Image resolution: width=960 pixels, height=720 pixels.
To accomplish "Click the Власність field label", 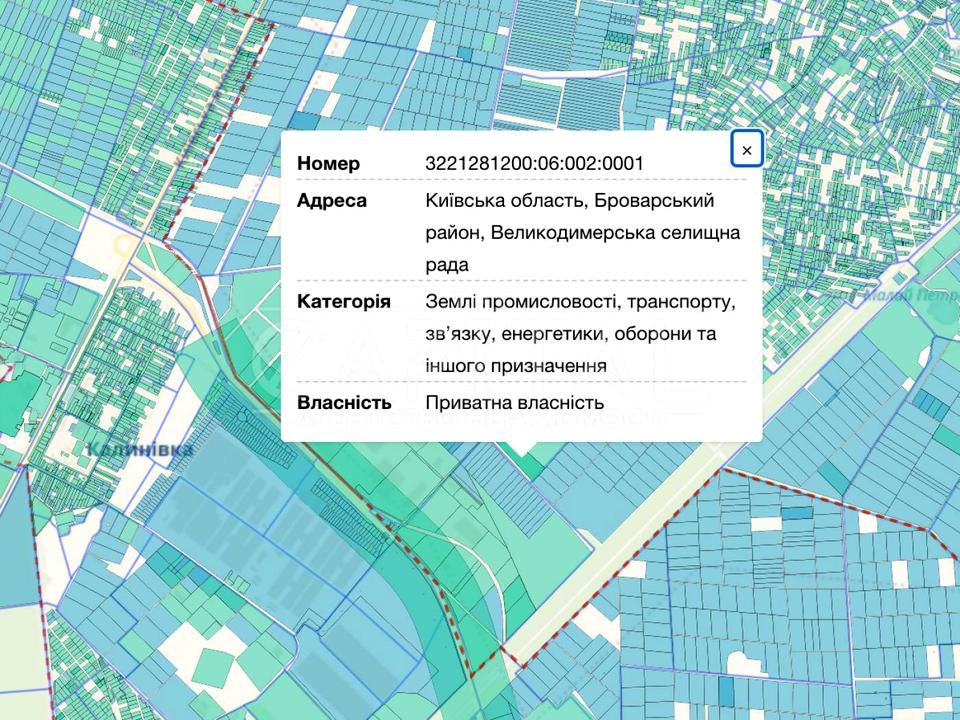I will [343, 402].
